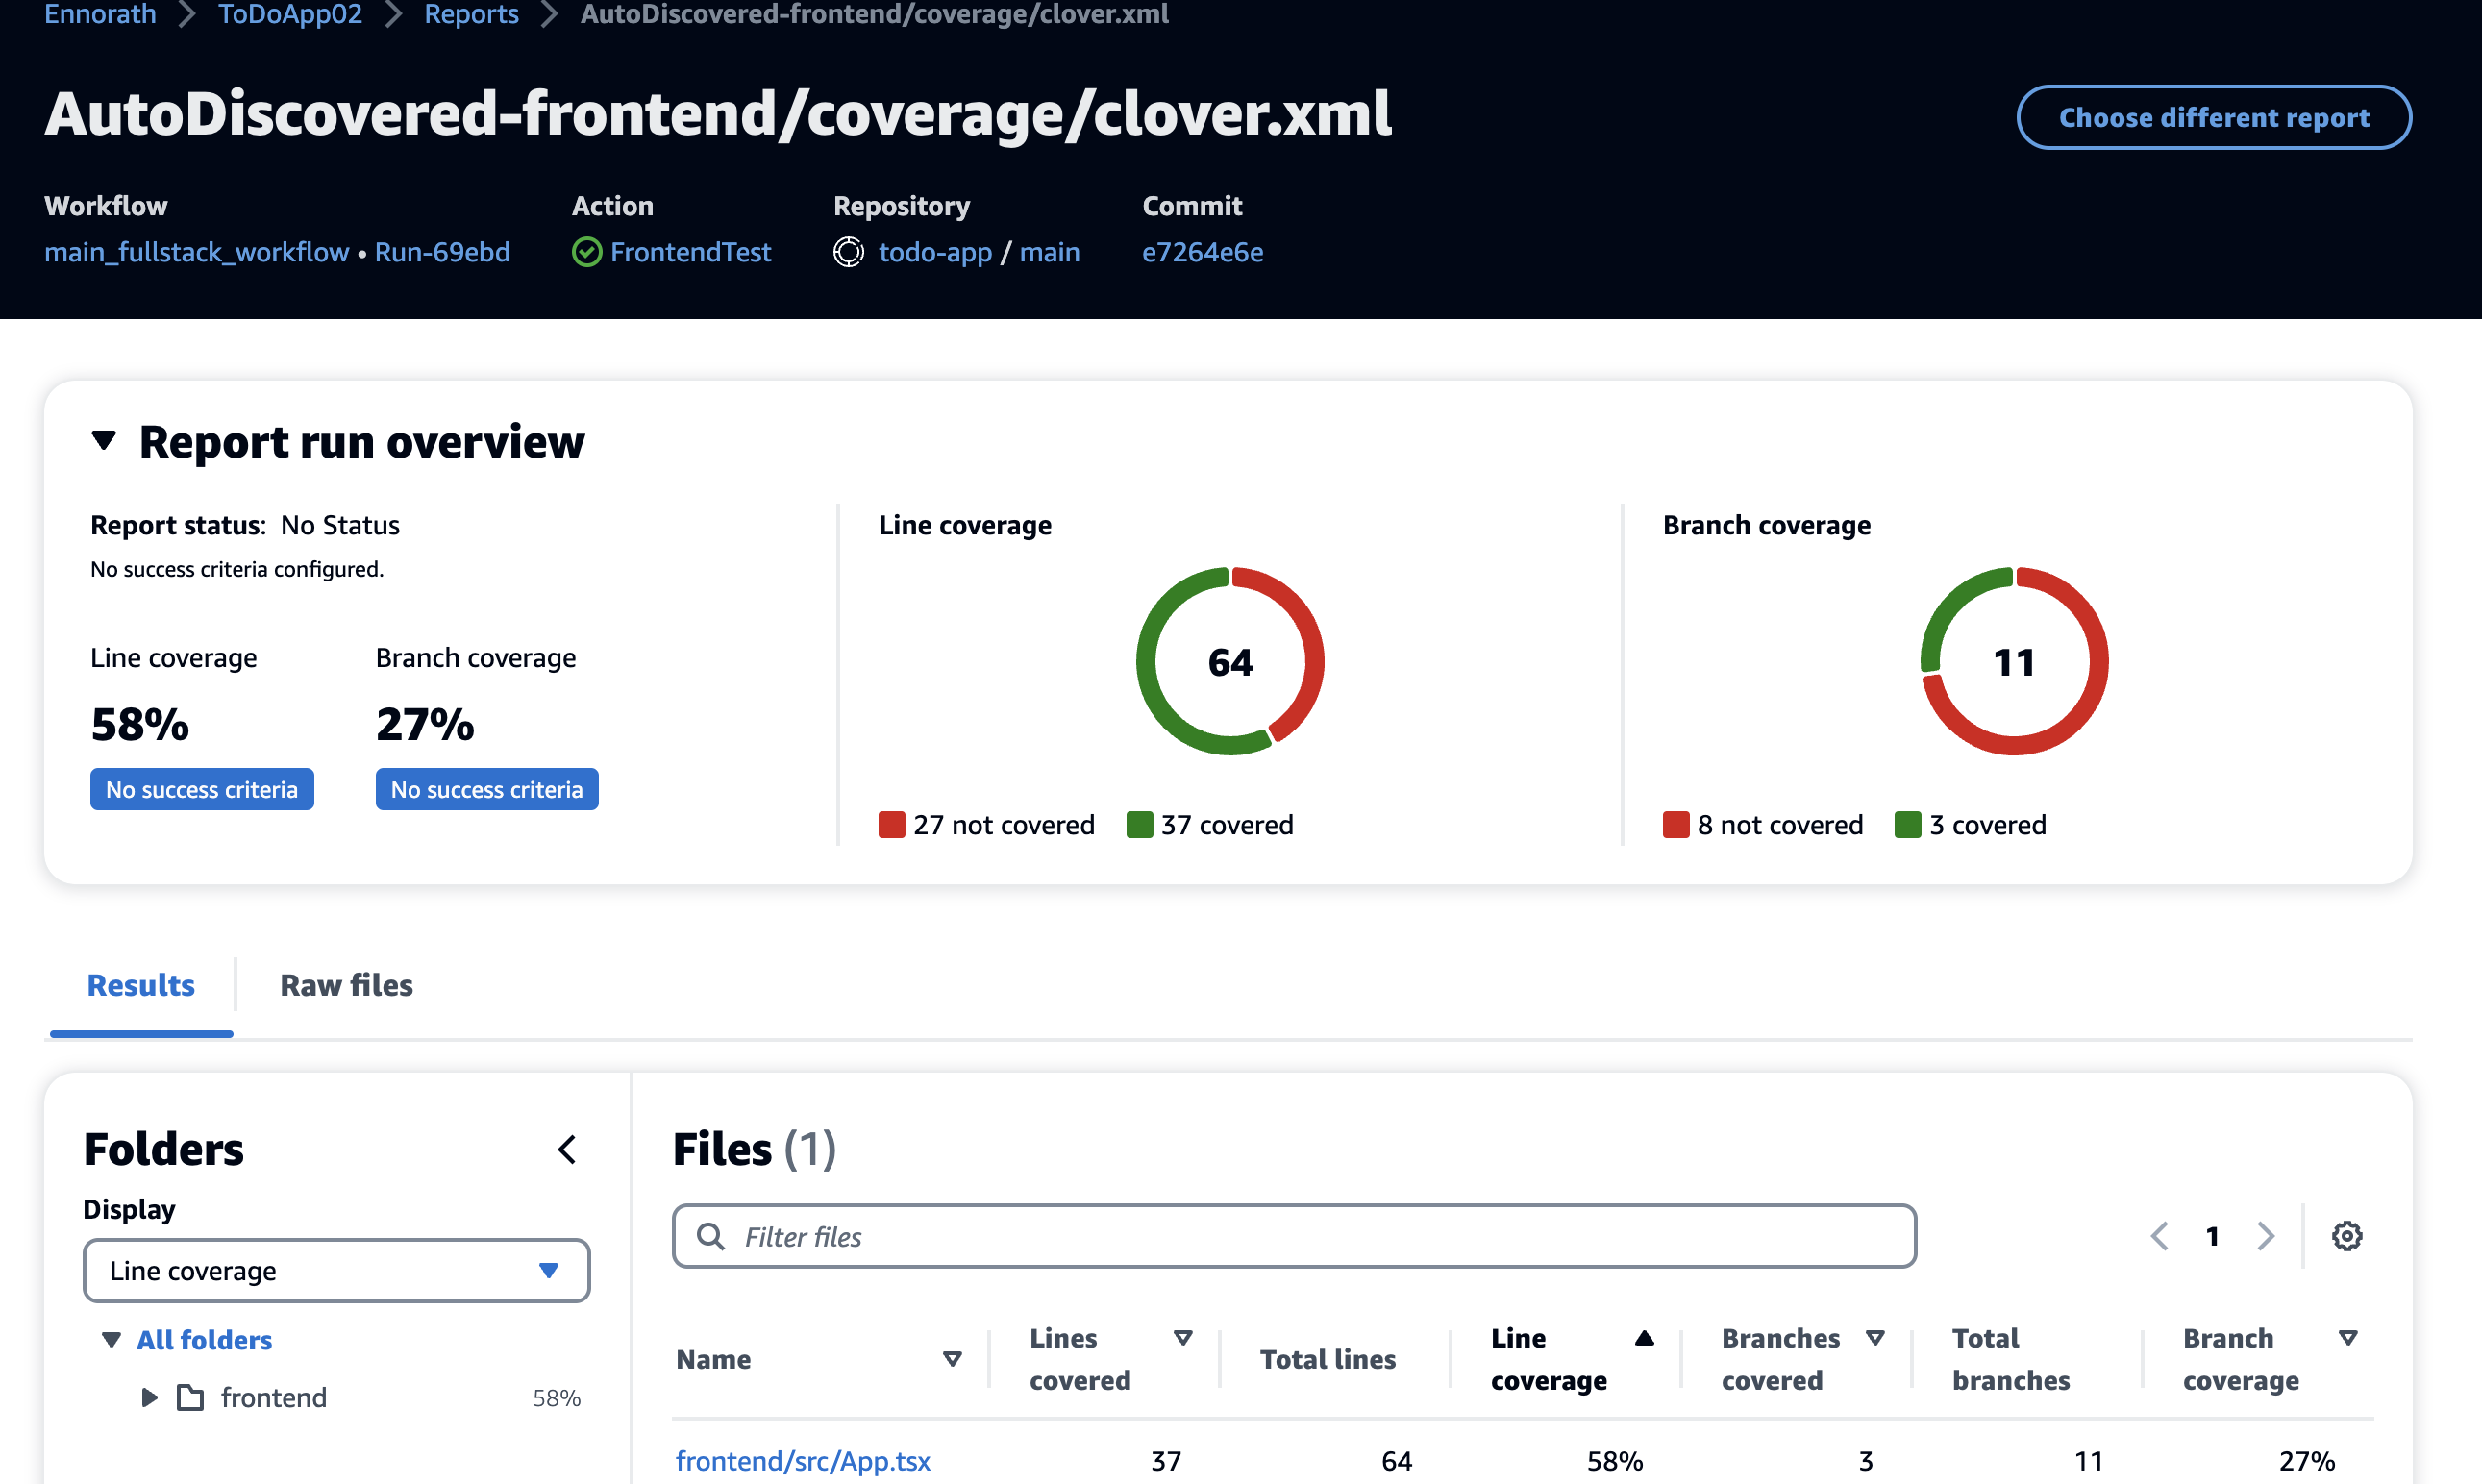Open the FrontendTest action link
2482x1484 pixels.
tap(690, 252)
